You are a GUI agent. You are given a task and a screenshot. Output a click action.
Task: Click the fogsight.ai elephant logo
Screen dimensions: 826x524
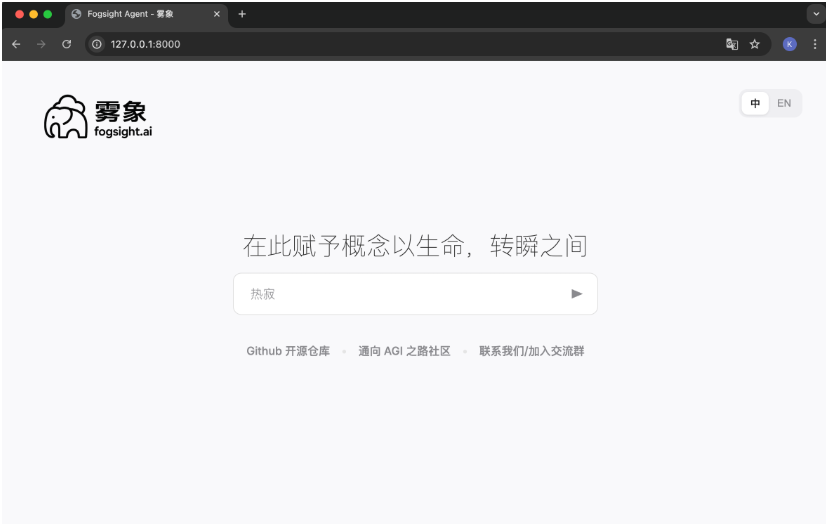pos(66,117)
